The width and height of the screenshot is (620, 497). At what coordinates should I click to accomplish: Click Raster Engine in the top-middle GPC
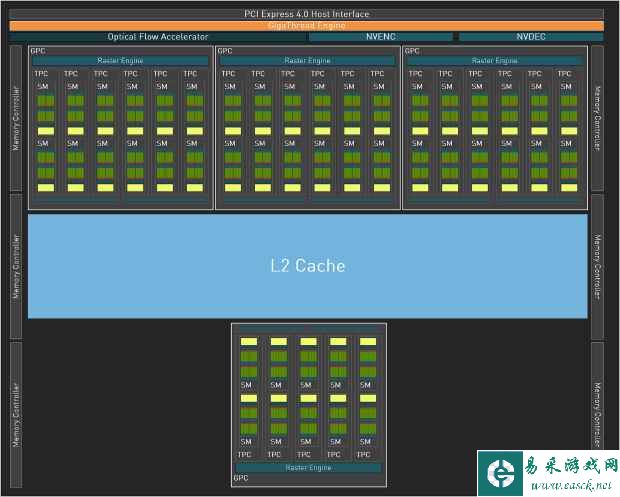307,61
